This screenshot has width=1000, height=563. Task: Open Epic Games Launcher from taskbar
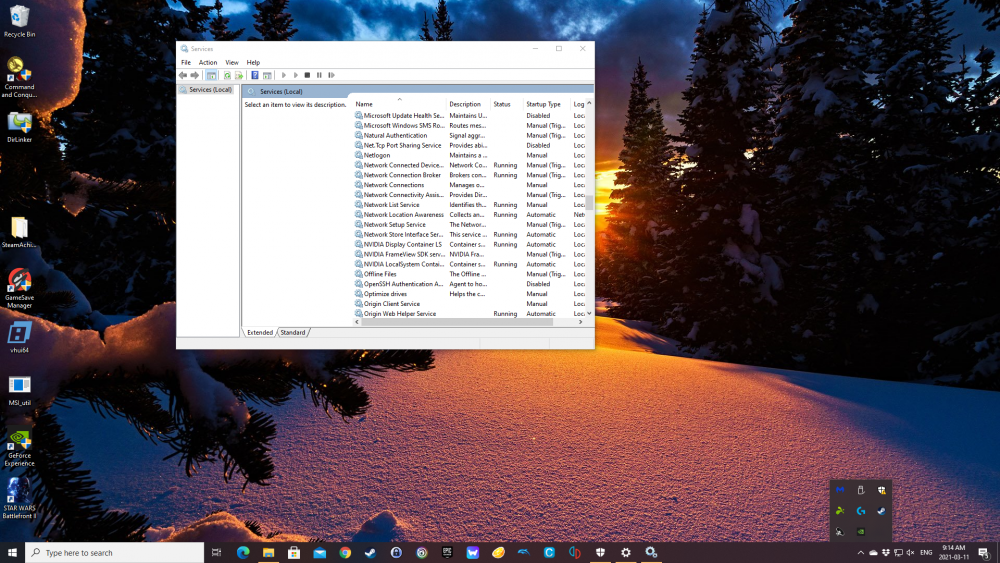coord(447,552)
